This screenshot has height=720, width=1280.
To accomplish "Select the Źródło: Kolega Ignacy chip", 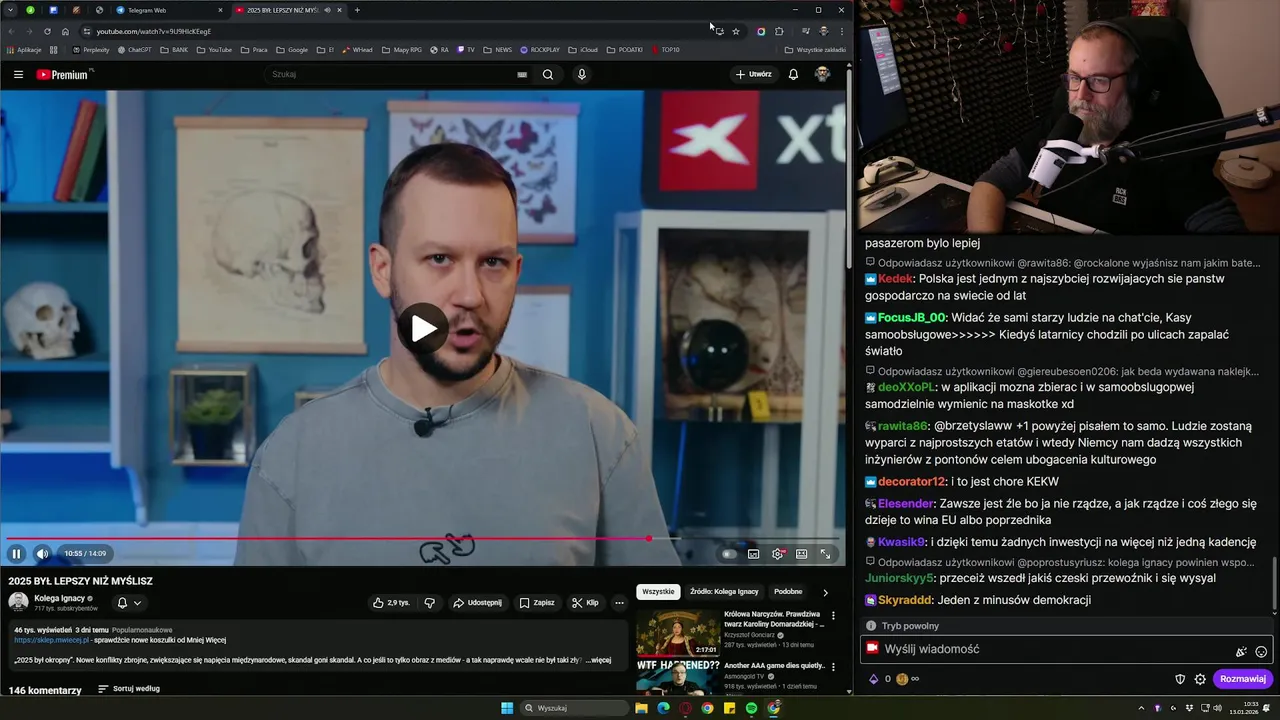I will (724, 592).
